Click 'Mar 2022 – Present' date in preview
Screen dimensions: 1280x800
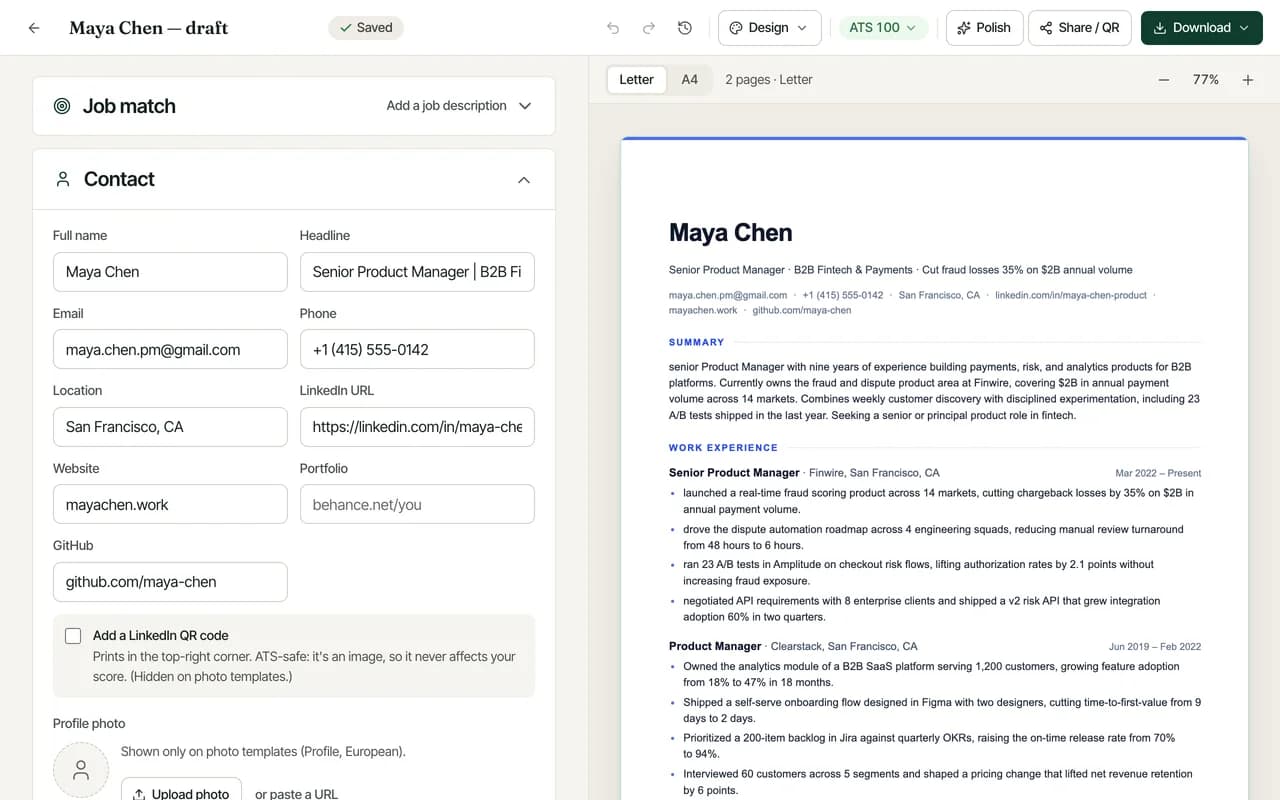1159,473
